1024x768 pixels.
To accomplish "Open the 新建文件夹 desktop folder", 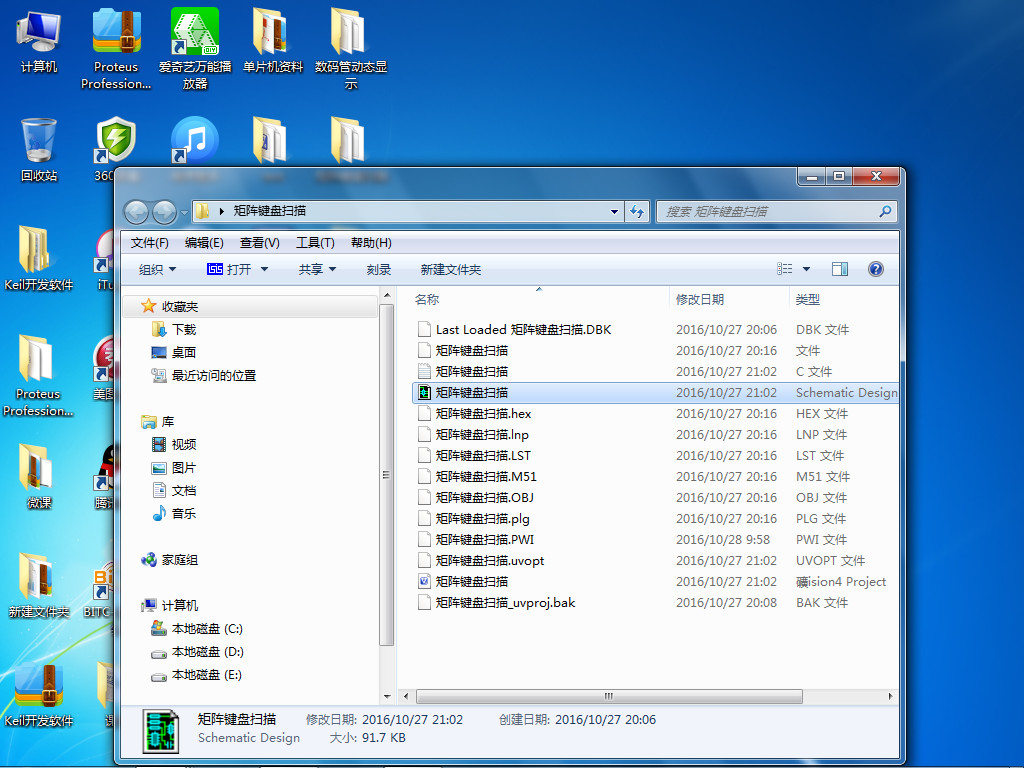I will tap(38, 585).
